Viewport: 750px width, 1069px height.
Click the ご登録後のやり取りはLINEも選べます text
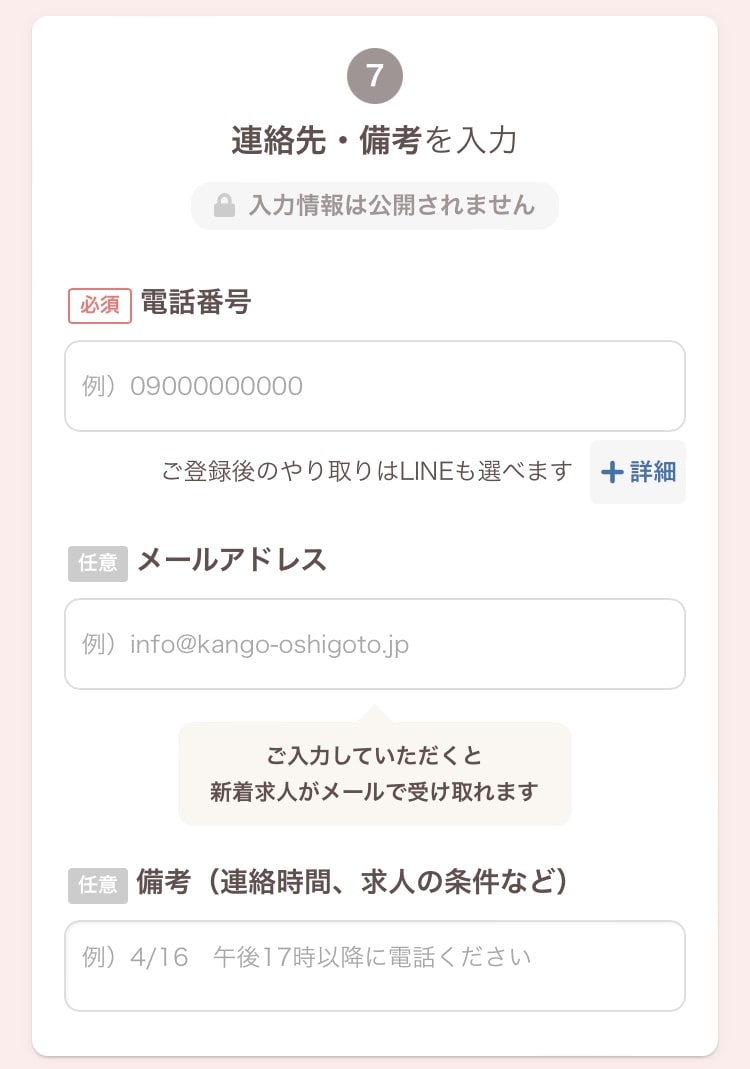tap(367, 472)
